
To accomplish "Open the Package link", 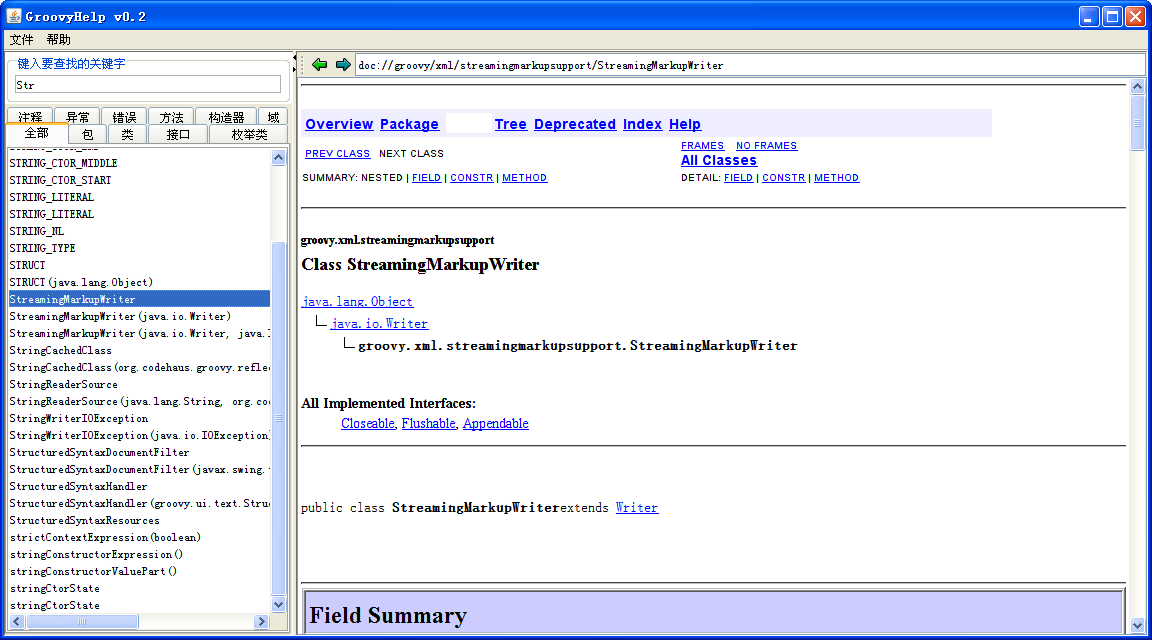I will (409, 124).
